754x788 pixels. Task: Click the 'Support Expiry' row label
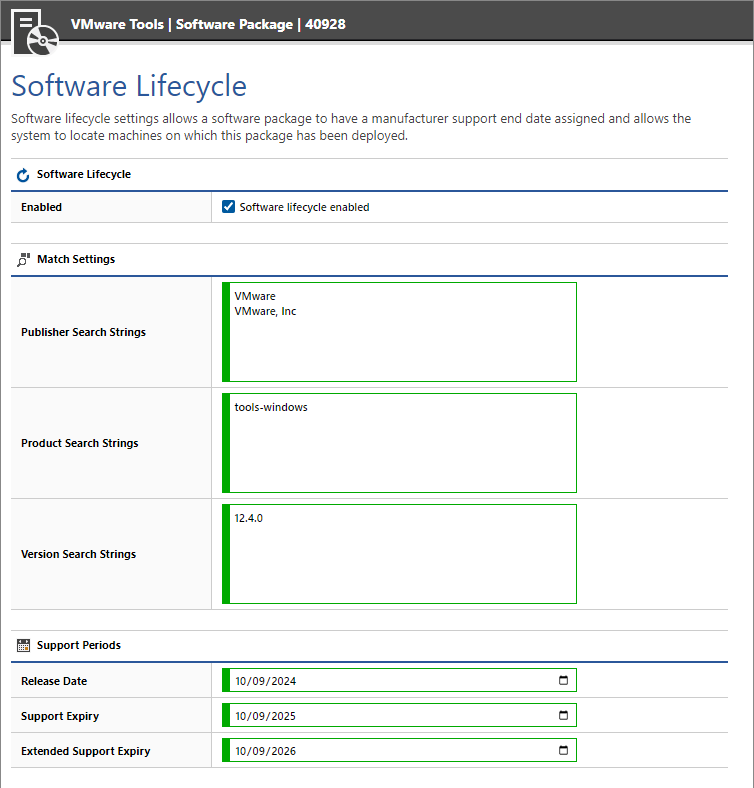[x=60, y=716]
